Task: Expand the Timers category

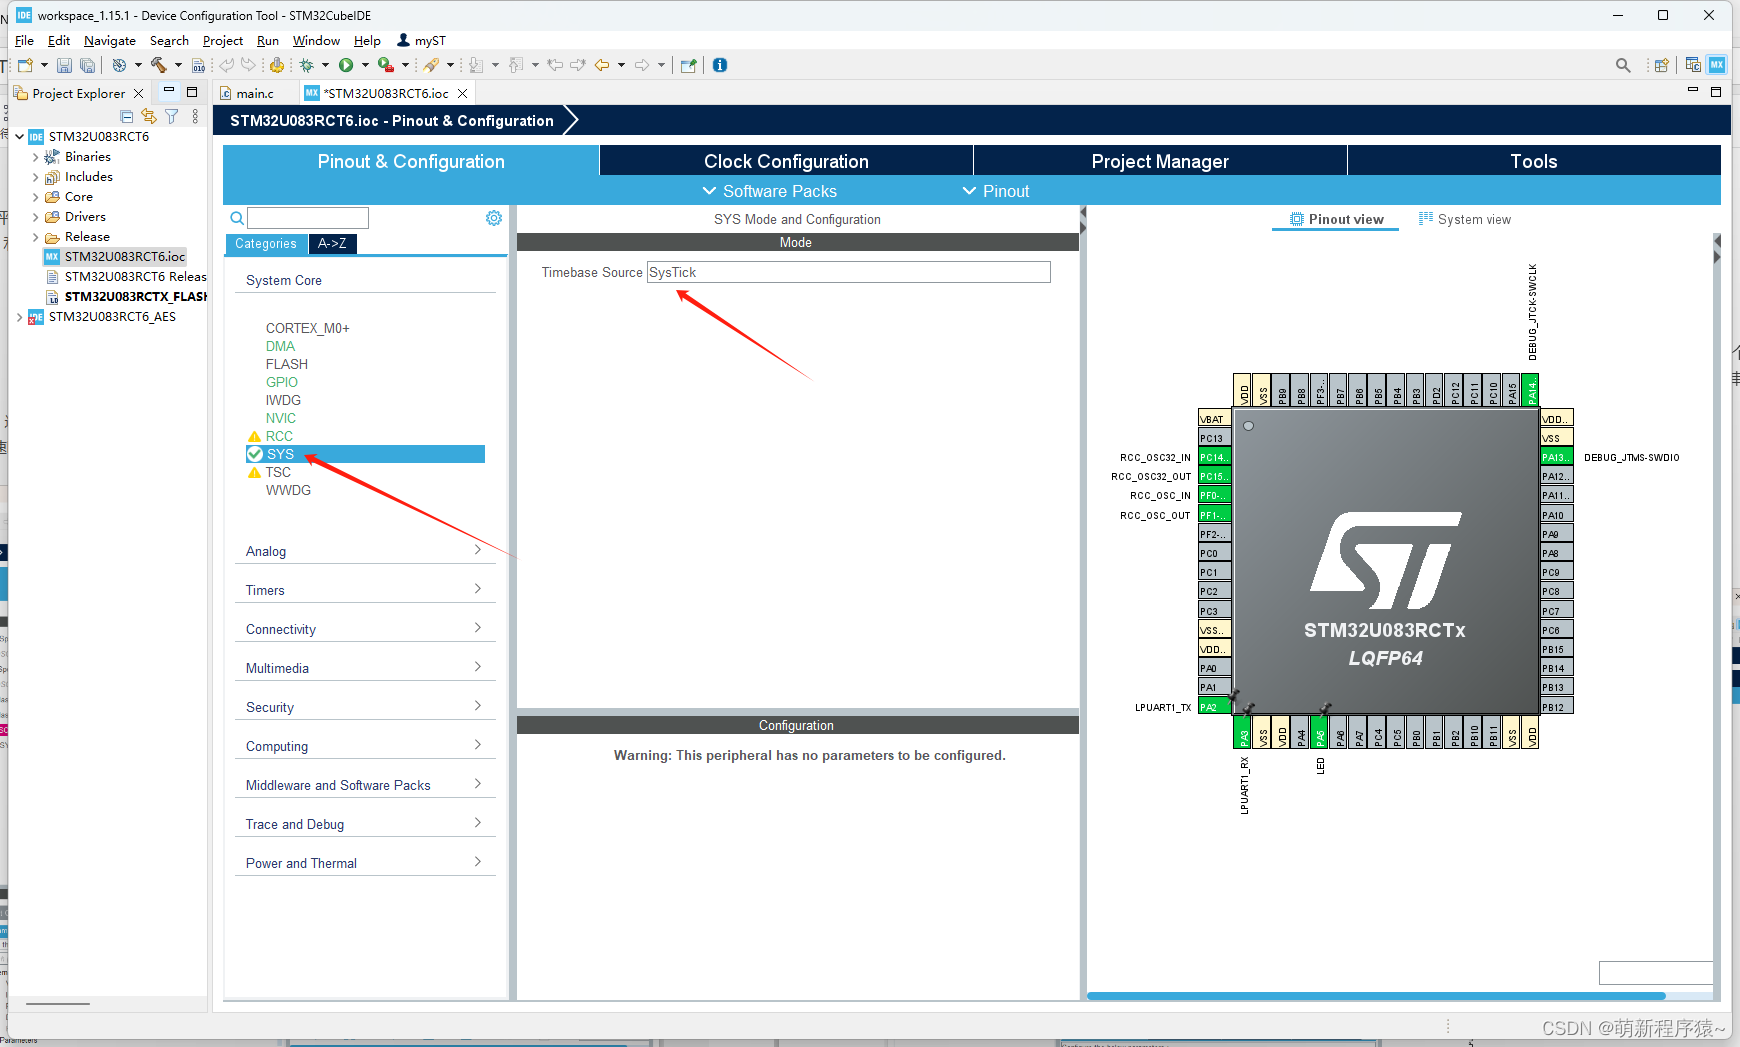Action: coord(478,589)
